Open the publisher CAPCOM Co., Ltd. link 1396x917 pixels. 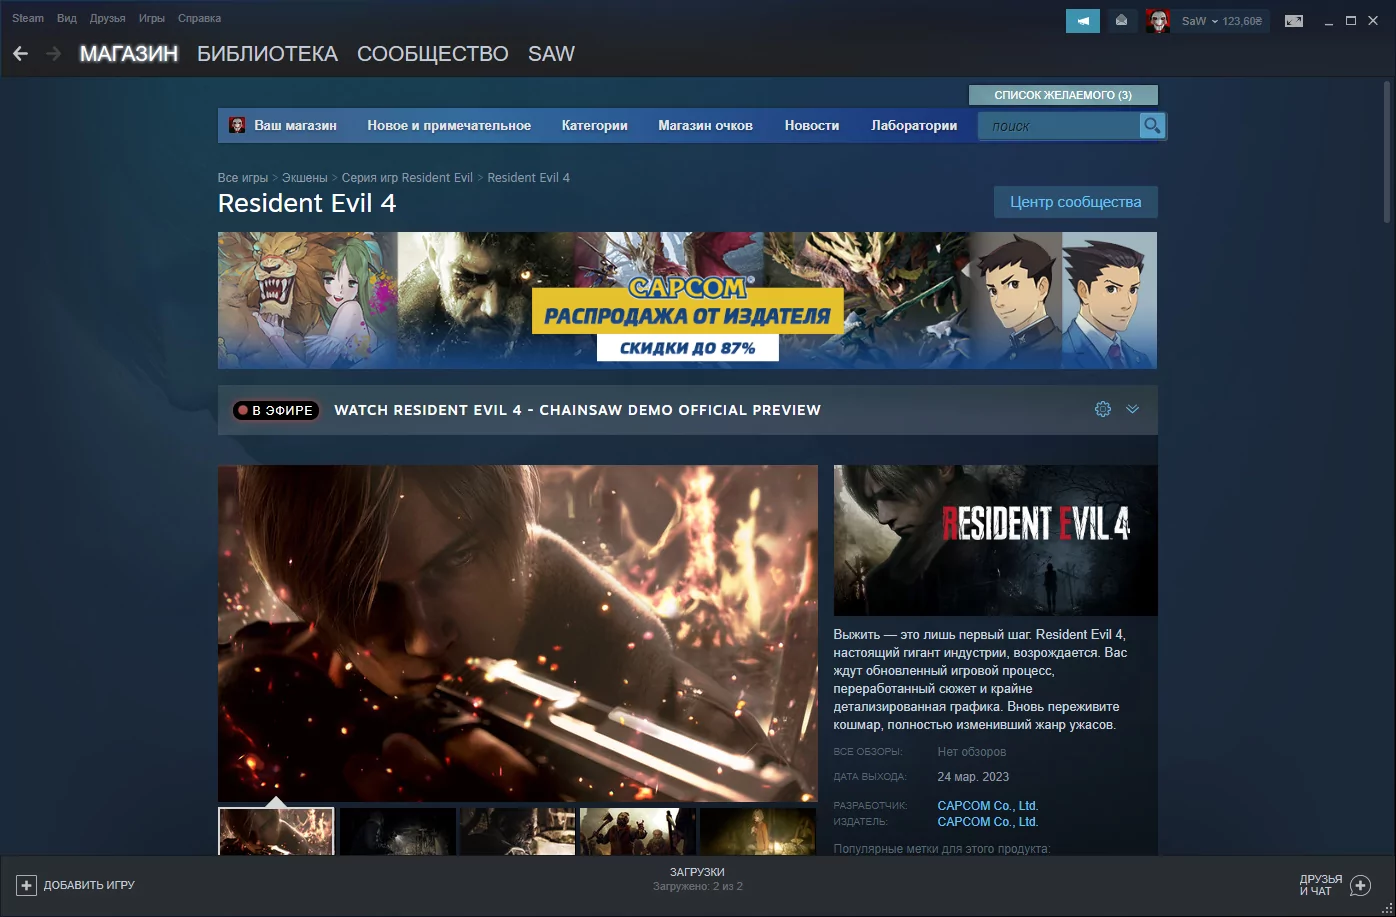(x=988, y=822)
